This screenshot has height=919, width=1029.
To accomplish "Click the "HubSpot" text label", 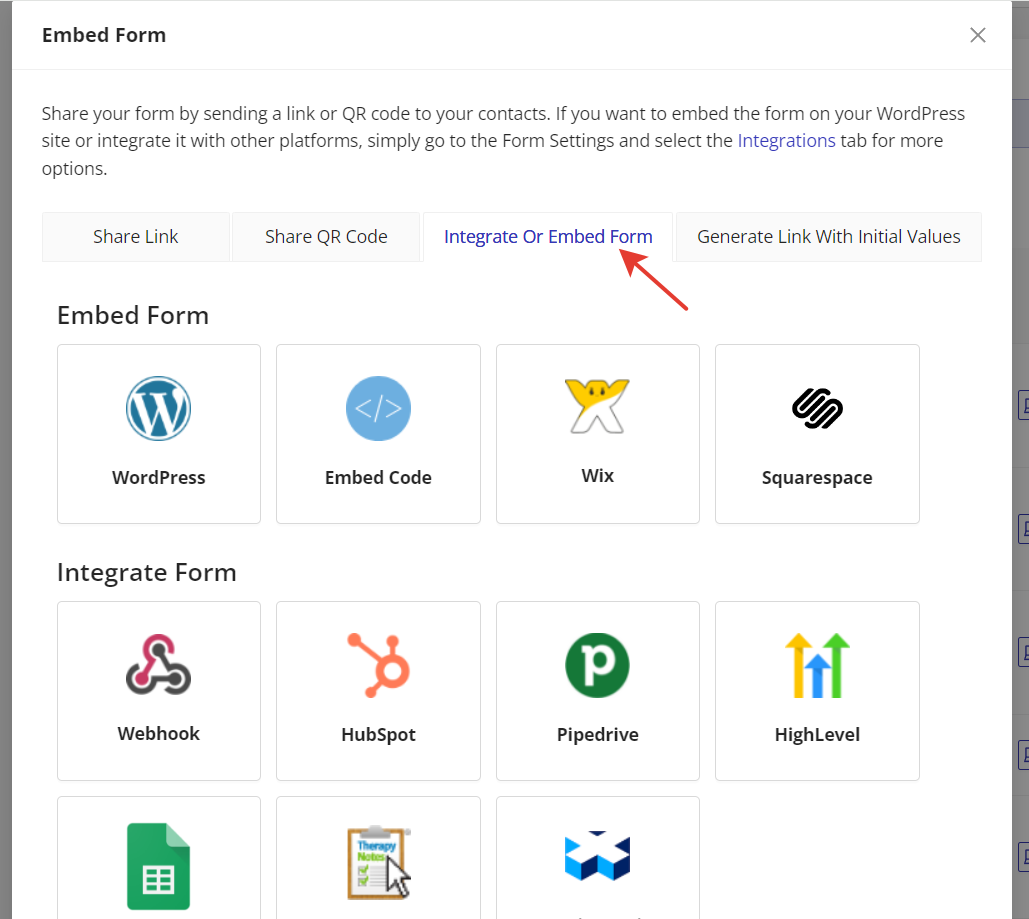I will click(x=378, y=735).
